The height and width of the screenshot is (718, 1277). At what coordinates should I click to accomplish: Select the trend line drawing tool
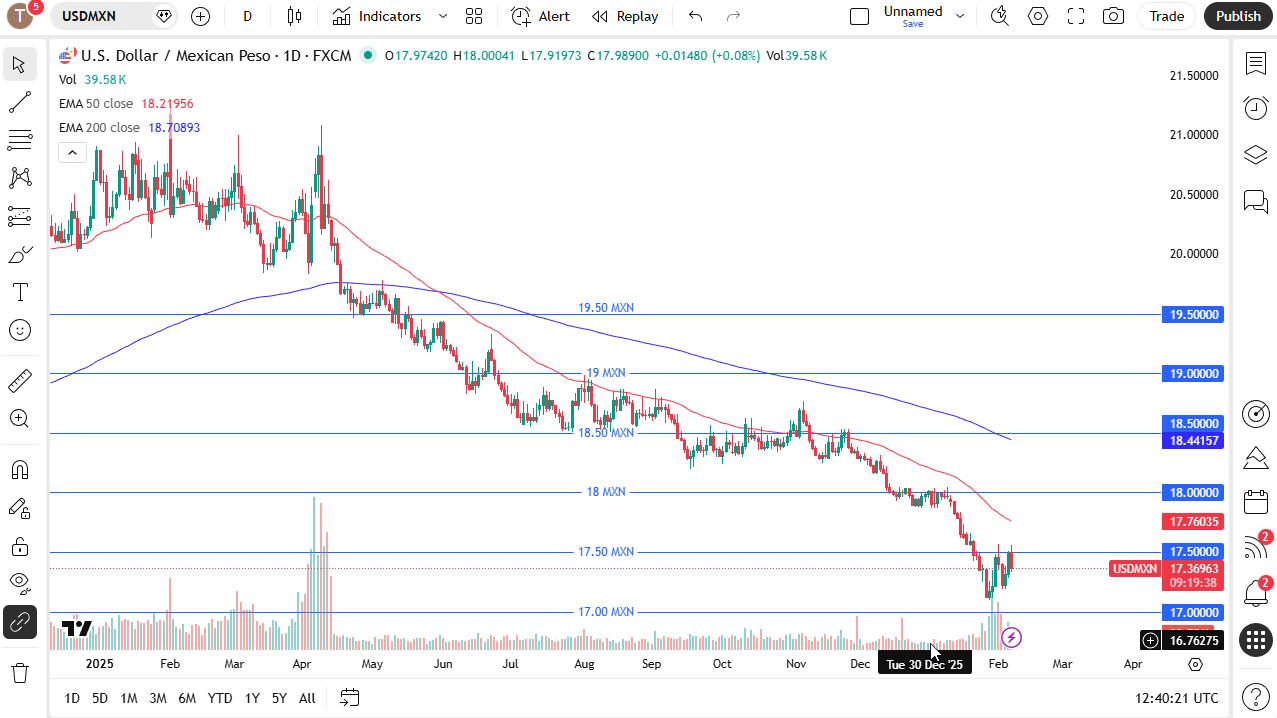point(19,103)
